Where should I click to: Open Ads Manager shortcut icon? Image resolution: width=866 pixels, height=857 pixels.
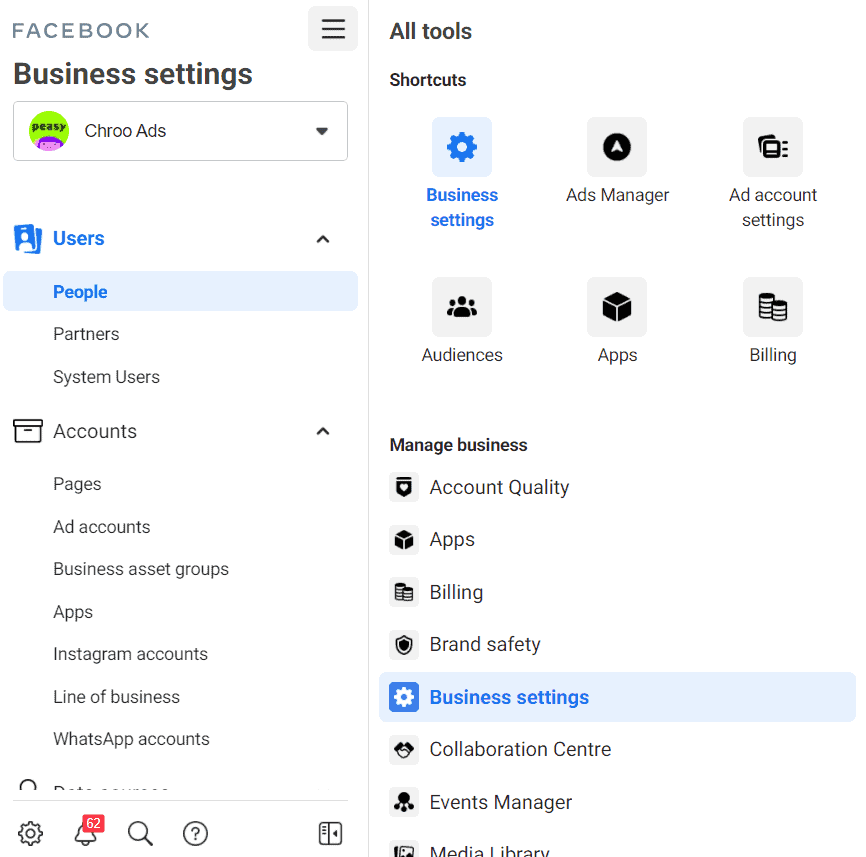617,147
